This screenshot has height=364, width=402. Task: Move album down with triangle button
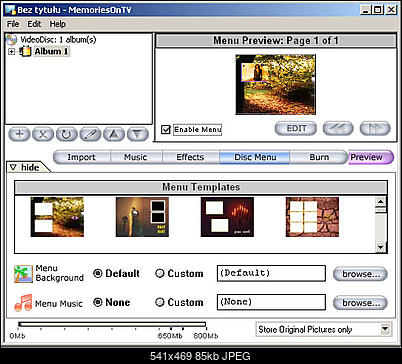pyautogui.click(x=138, y=134)
